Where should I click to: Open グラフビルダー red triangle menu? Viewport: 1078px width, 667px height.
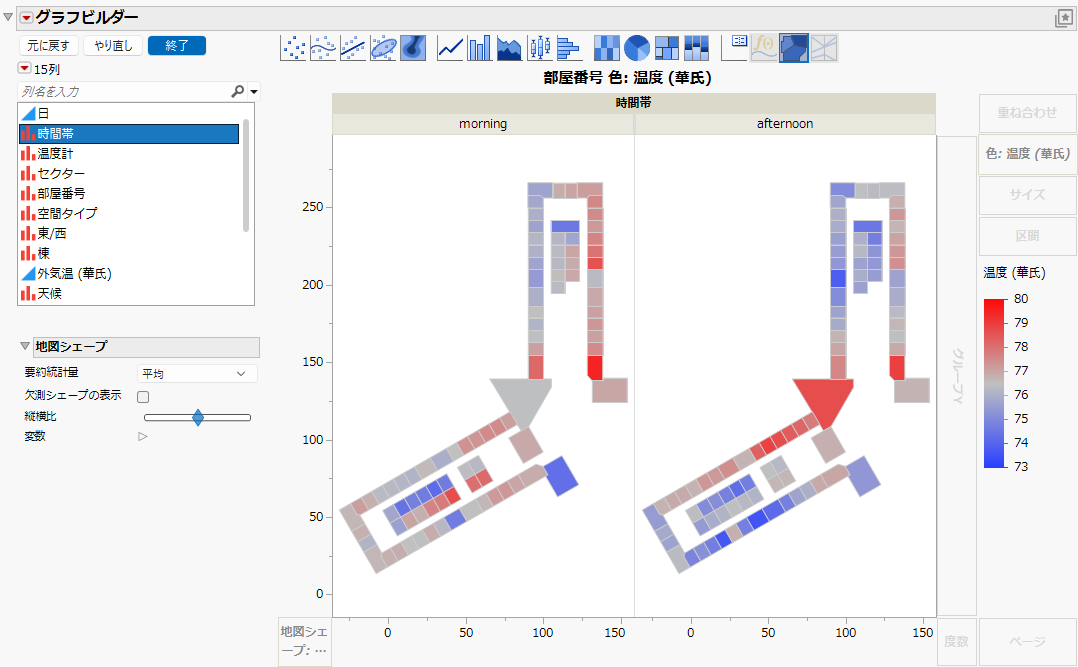[x=26, y=17]
